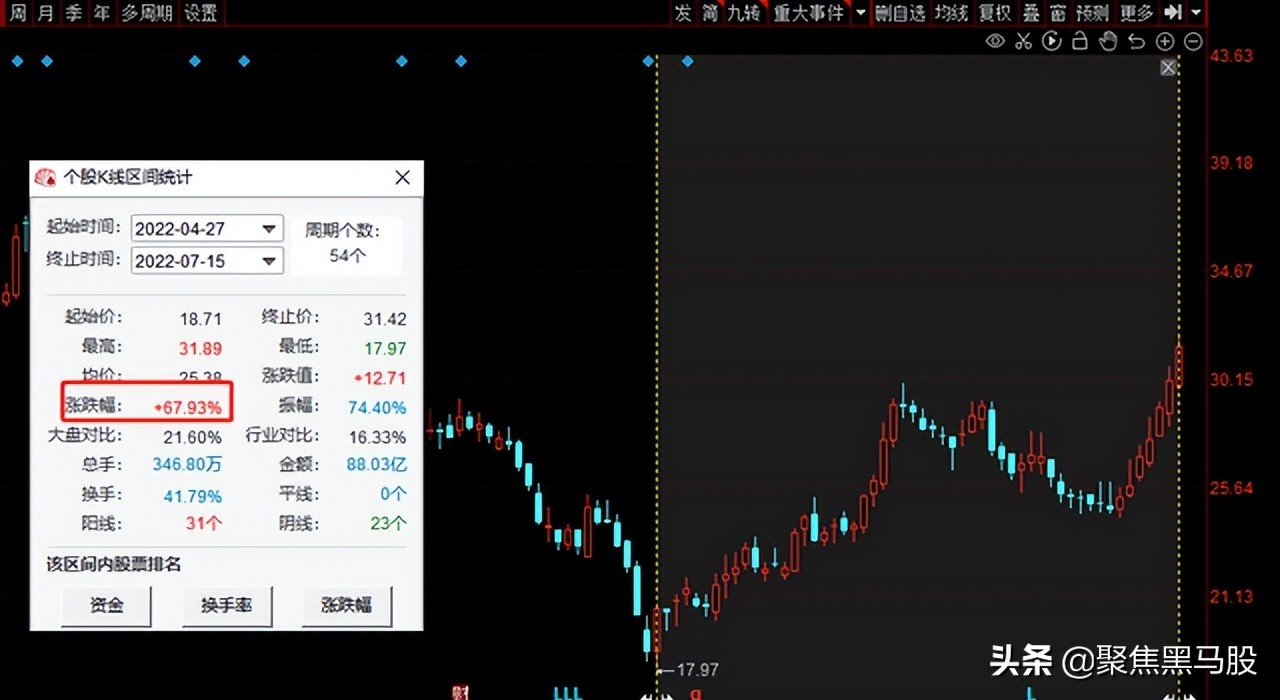Toggle chart visibility with the eye icon
1280x700 pixels.
tap(995, 40)
